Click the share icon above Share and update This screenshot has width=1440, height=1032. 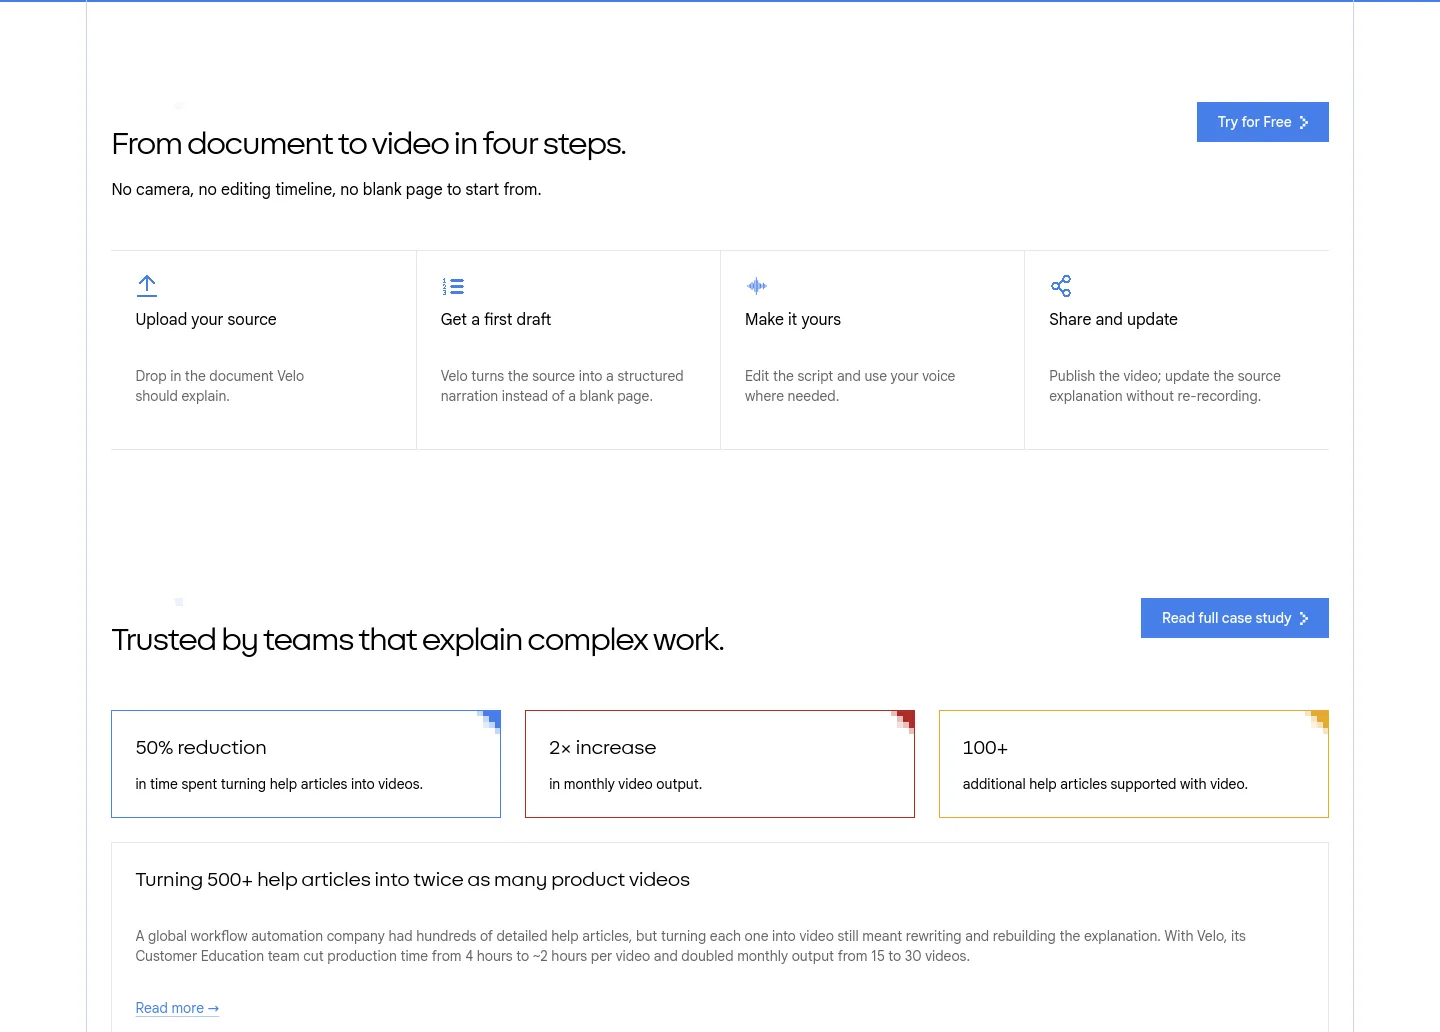point(1061,286)
